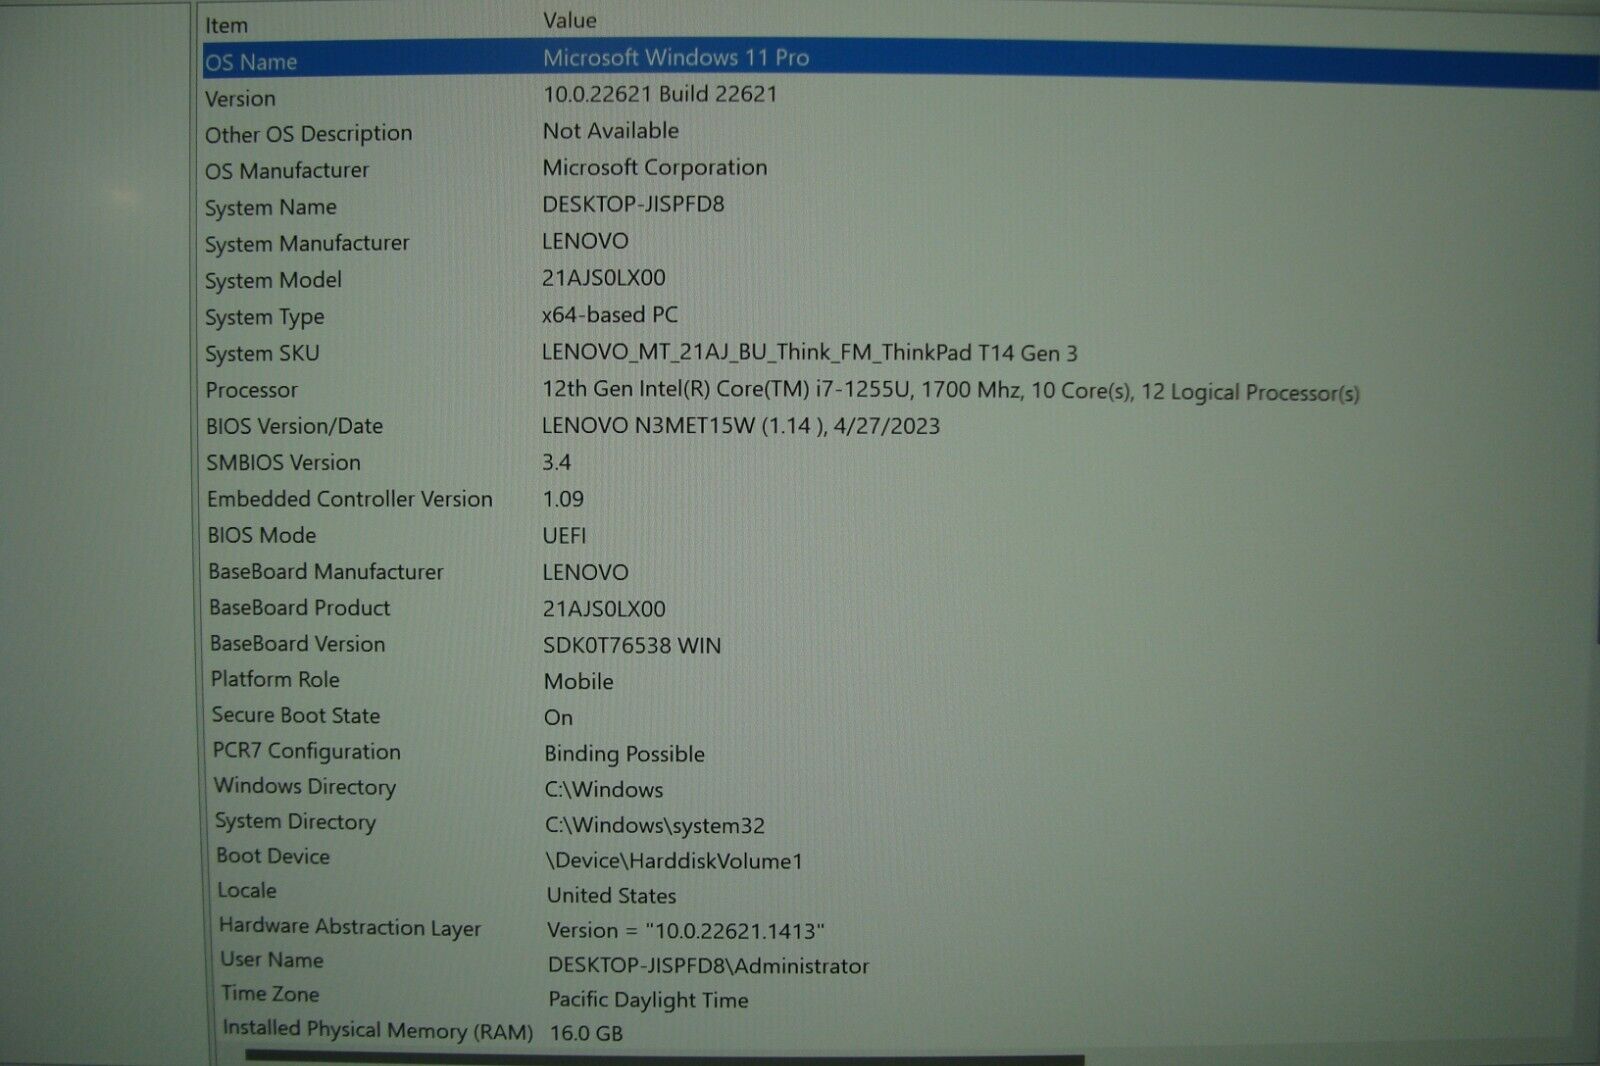Click the Mobile value

coord(579,682)
